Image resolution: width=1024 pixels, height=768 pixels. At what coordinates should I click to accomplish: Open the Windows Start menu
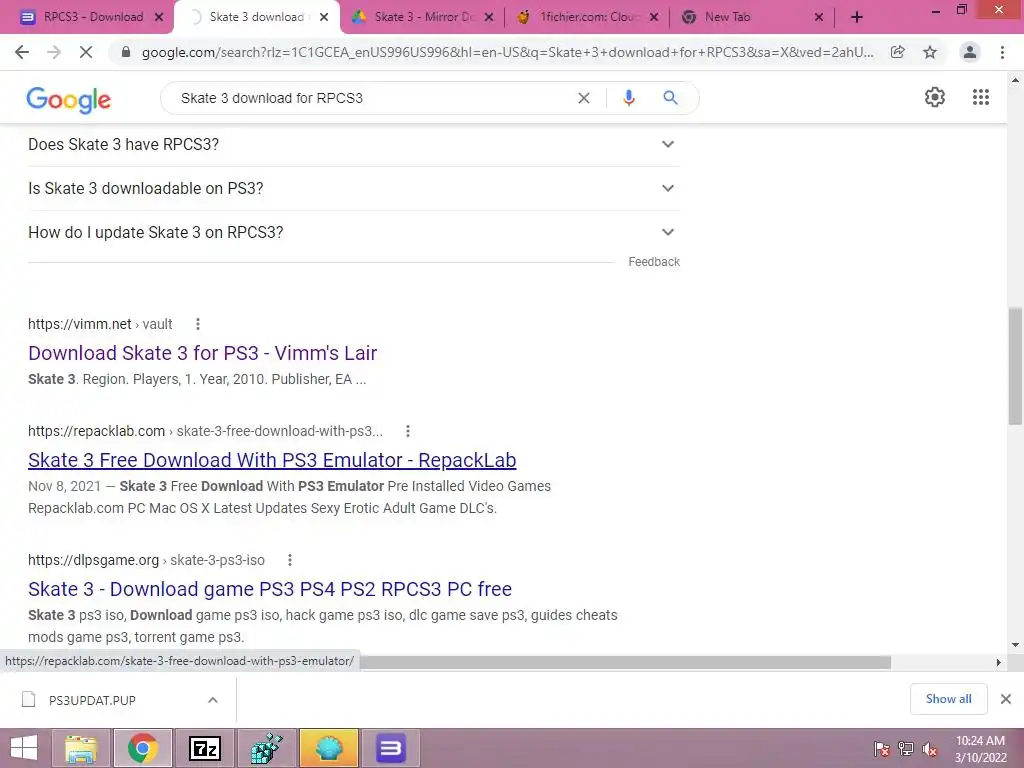point(24,748)
